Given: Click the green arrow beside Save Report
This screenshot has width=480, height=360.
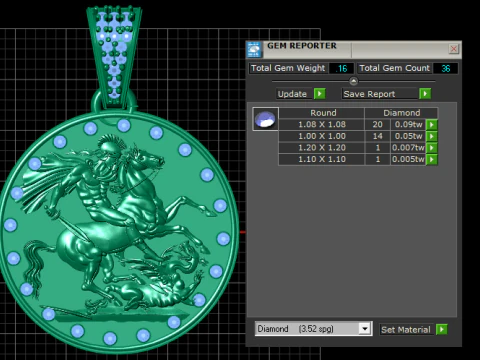Looking at the screenshot, I should 425,94.
